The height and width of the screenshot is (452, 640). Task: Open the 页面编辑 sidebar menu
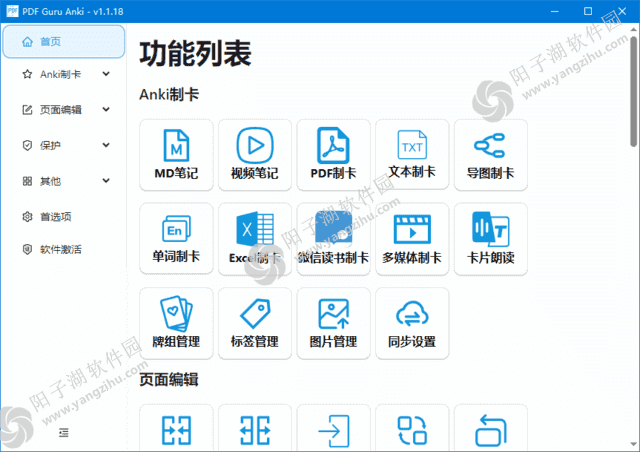pos(64,109)
